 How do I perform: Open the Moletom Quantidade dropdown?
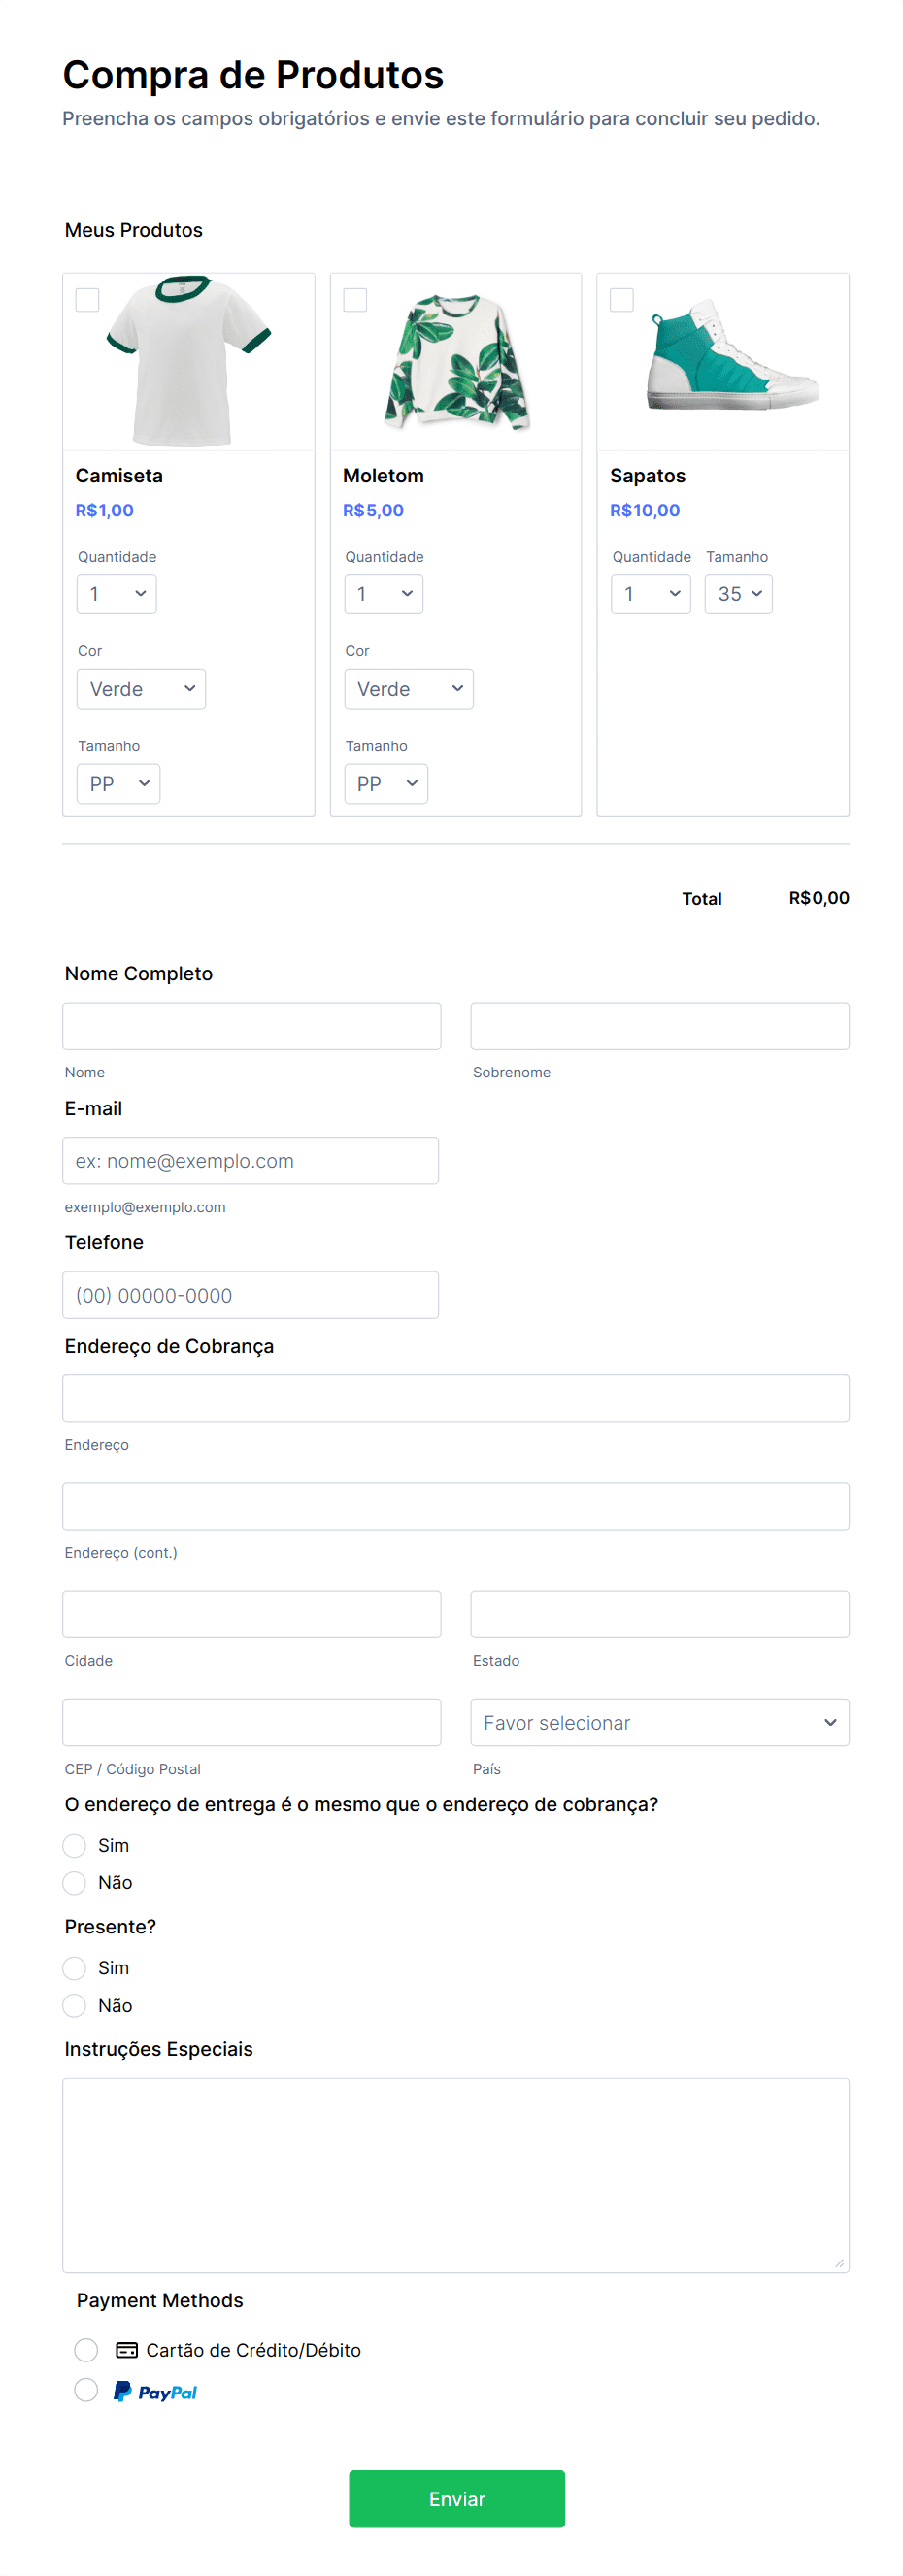pos(383,594)
